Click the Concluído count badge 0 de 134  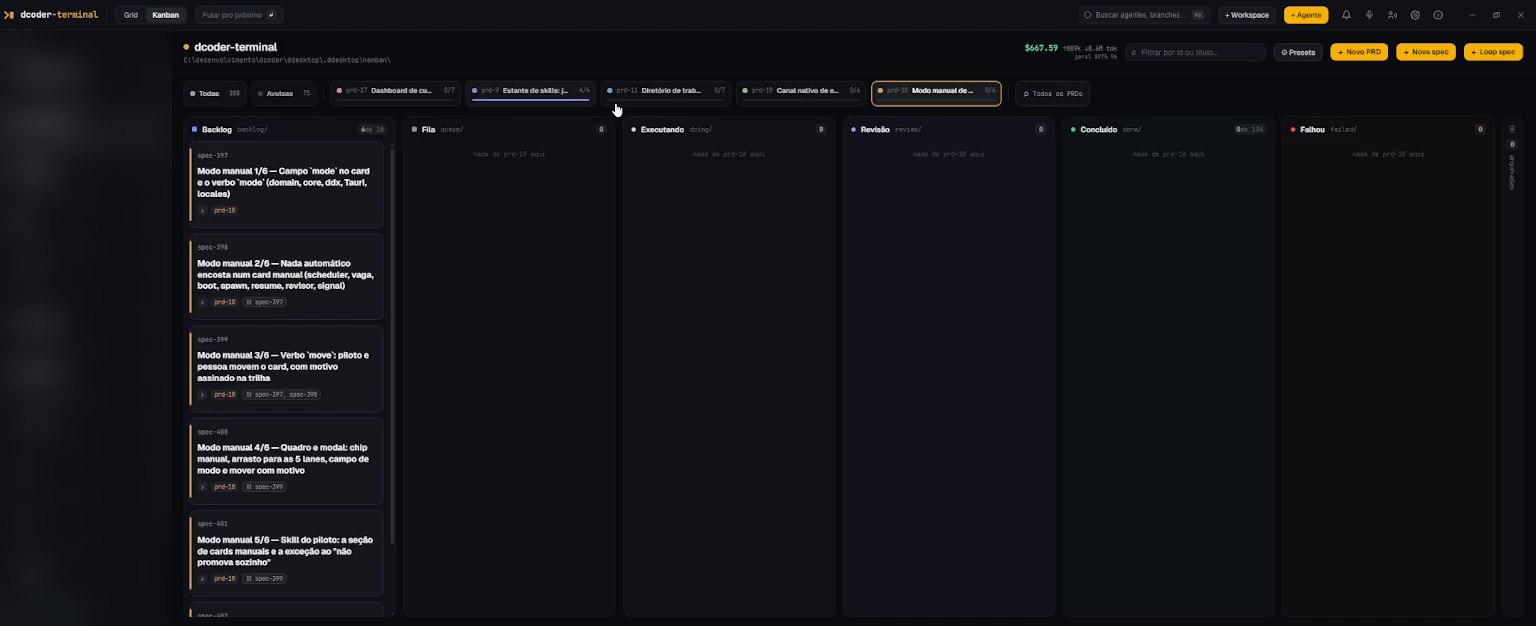1250,129
